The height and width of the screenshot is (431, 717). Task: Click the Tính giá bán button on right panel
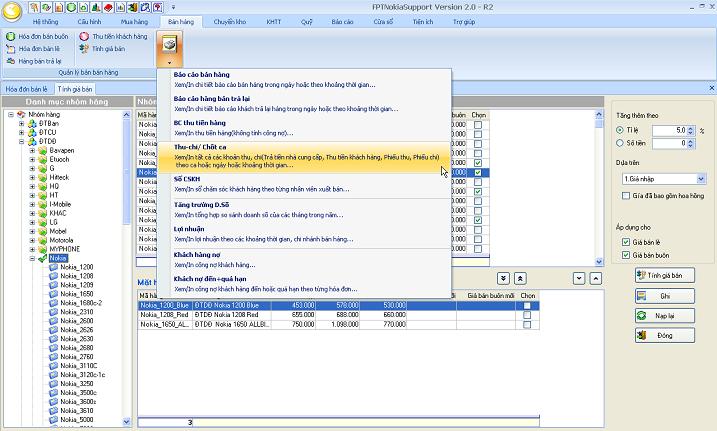665,275
